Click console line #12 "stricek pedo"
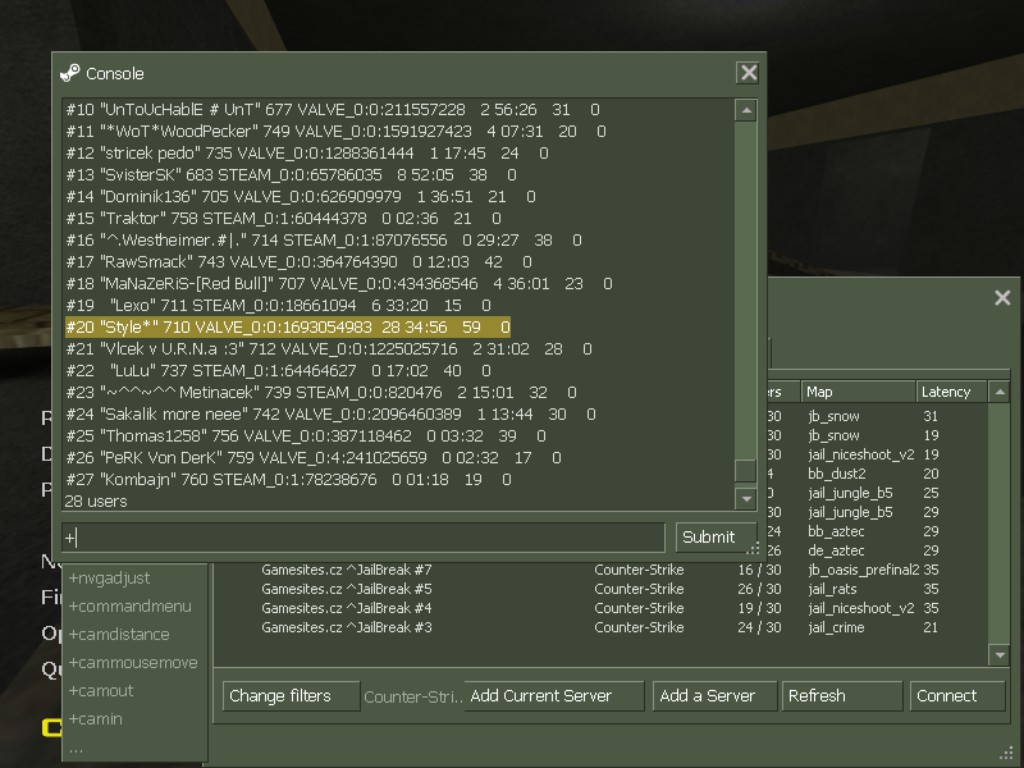The image size is (1024, 768). click(x=307, y=153)
